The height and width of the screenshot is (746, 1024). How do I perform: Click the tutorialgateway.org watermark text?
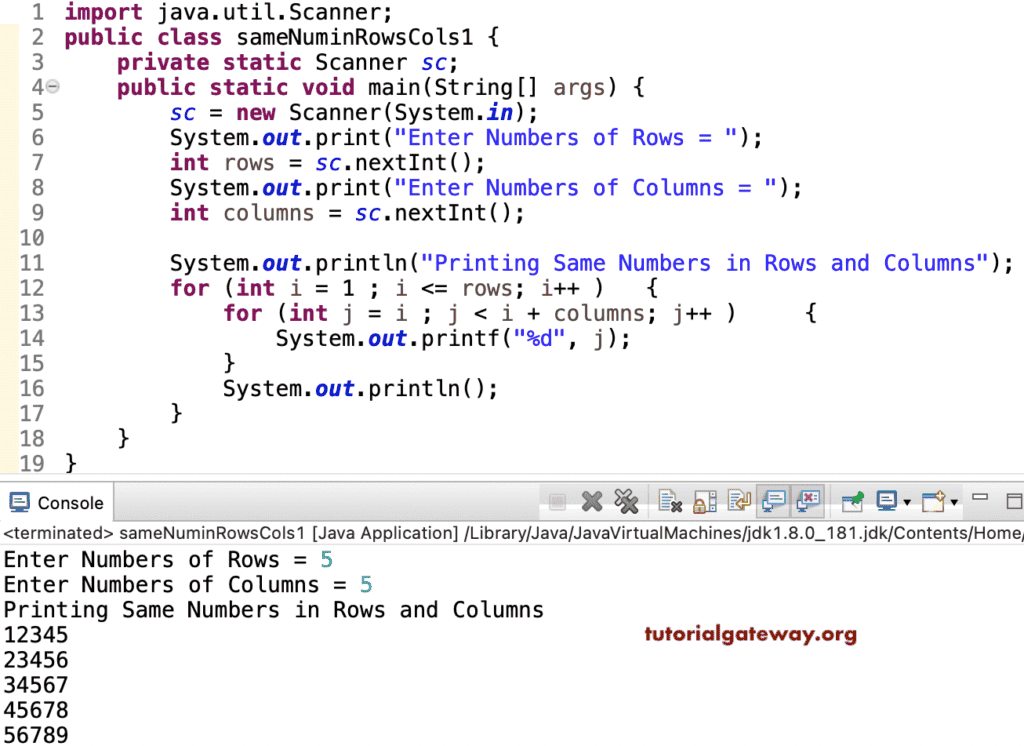click(750, 634)
